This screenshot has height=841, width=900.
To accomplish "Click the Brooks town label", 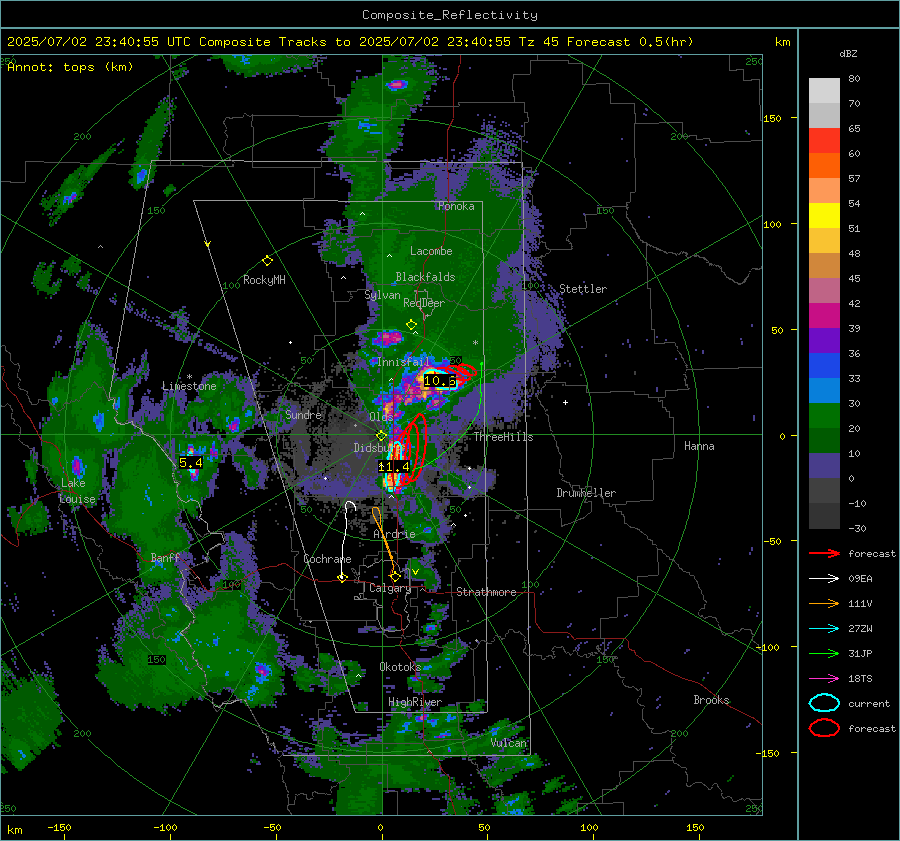I will click(x=711, y=700).
